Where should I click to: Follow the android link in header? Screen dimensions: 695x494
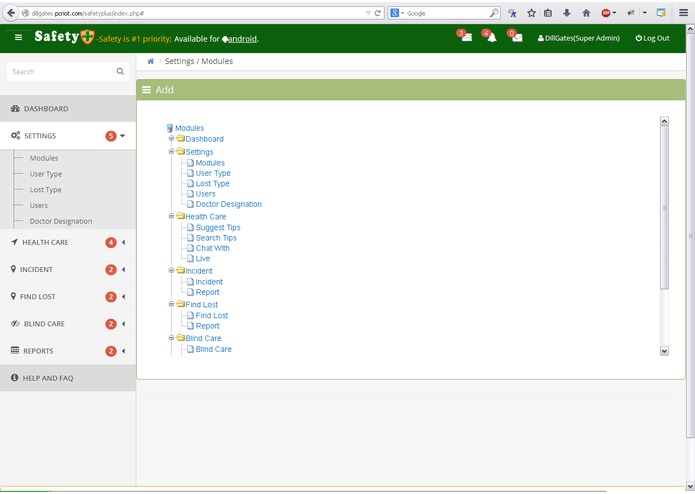point(242,39)
